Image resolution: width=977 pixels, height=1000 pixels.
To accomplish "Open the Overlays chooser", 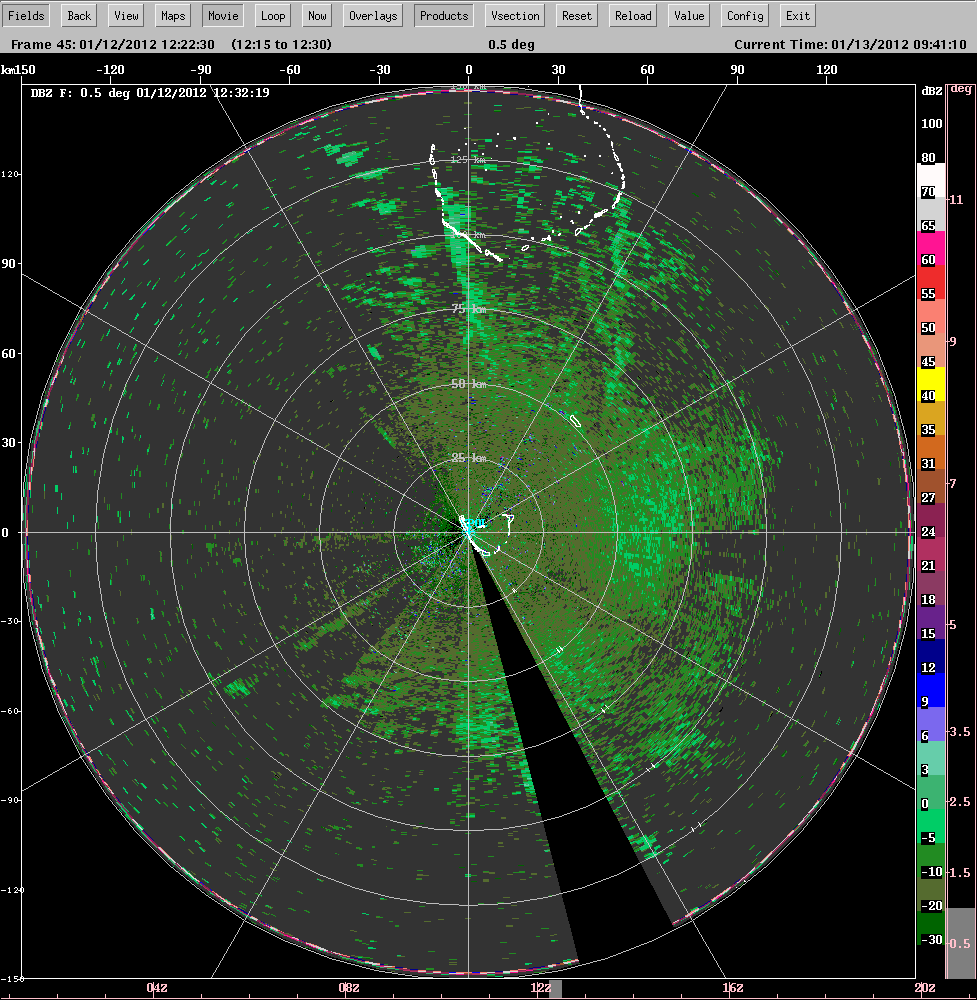I will coord(372,15).
